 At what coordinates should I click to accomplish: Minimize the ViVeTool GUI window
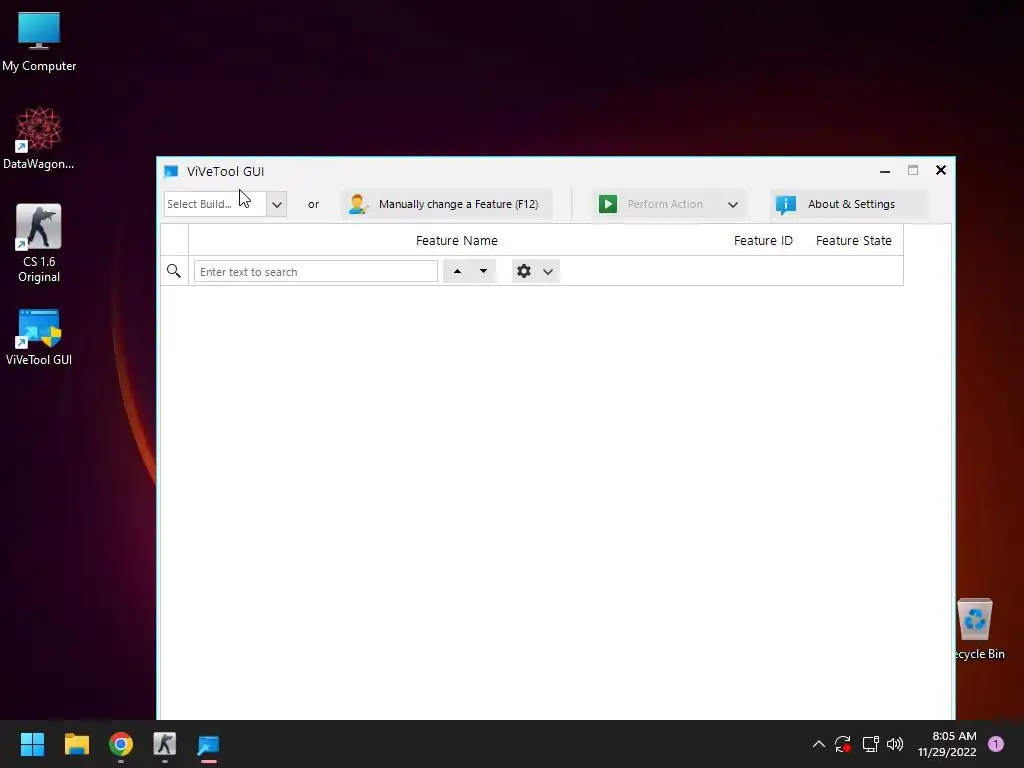point(885,171)
